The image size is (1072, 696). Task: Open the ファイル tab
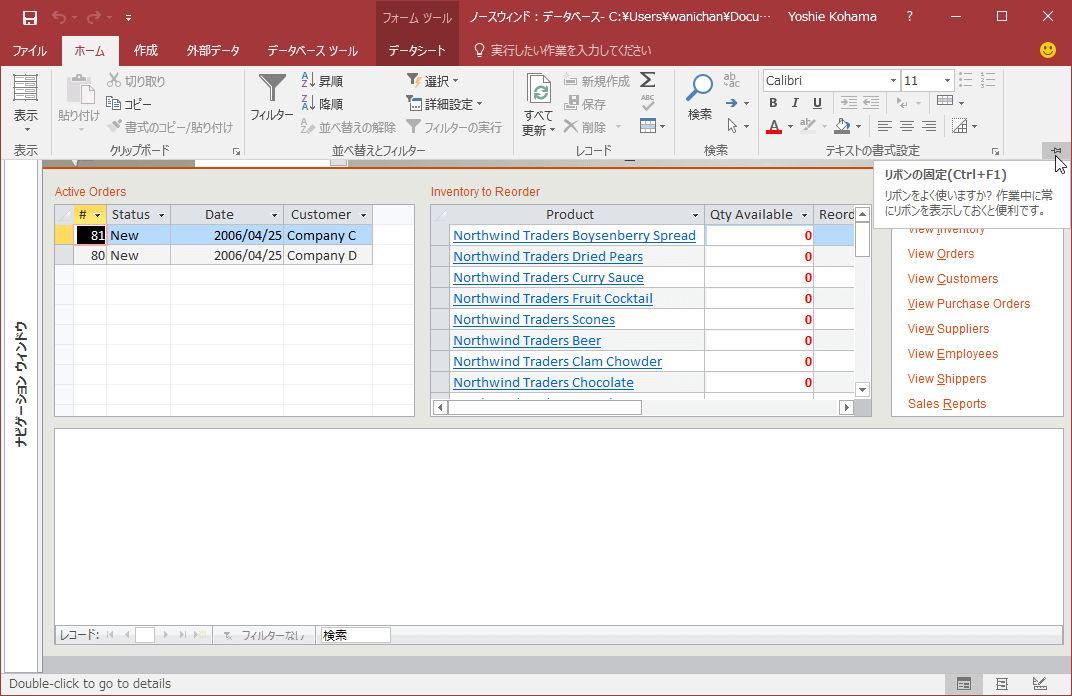click(29, 51)
